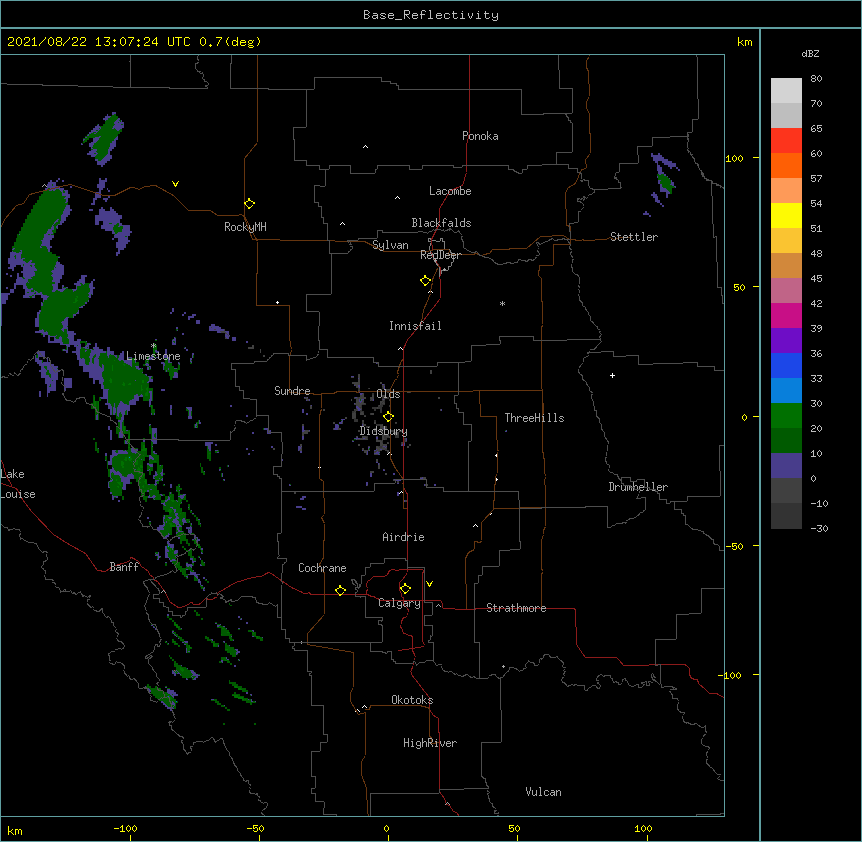Select the Vulcan label
The width and height of the screenshot is (862, 842).
[x=543, y=792]
